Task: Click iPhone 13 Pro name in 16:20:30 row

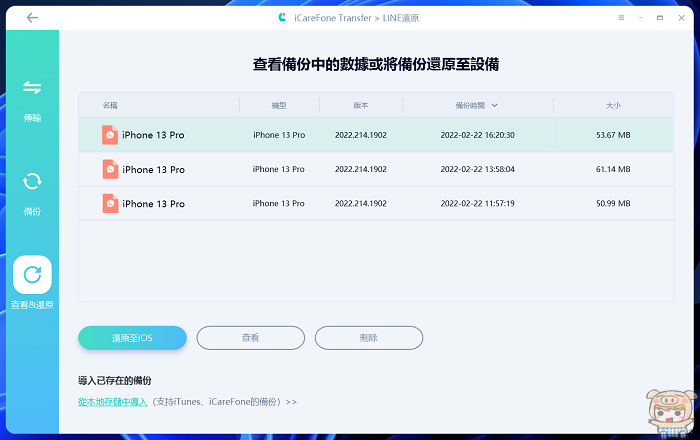Action: [153, 135]
